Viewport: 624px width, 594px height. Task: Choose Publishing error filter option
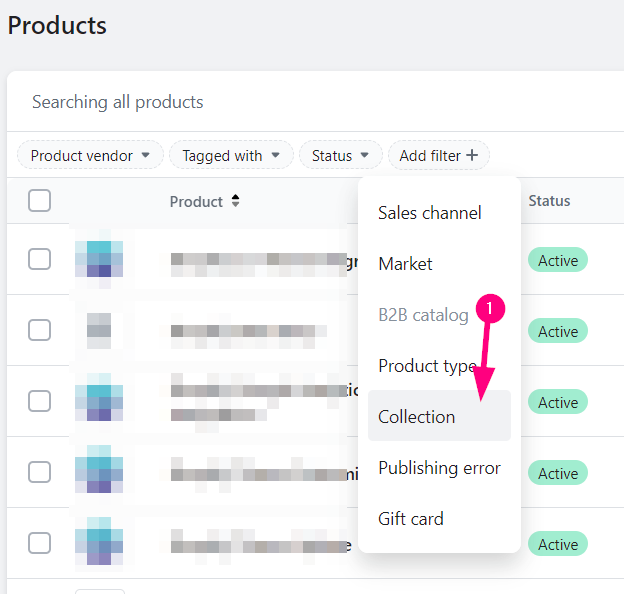[439, 468]
